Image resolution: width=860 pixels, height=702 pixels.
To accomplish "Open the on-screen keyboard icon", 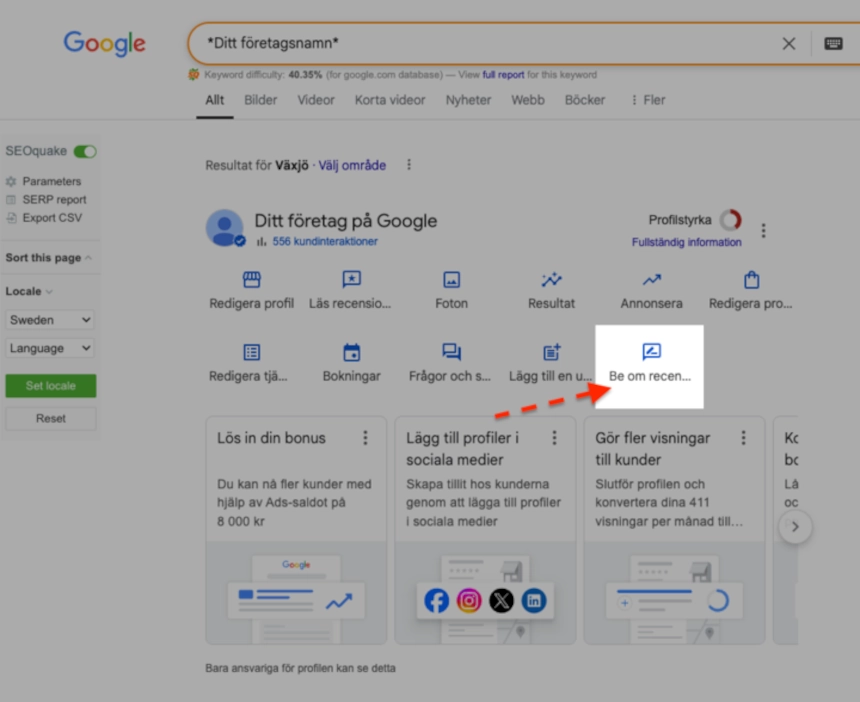I will 833,43.
